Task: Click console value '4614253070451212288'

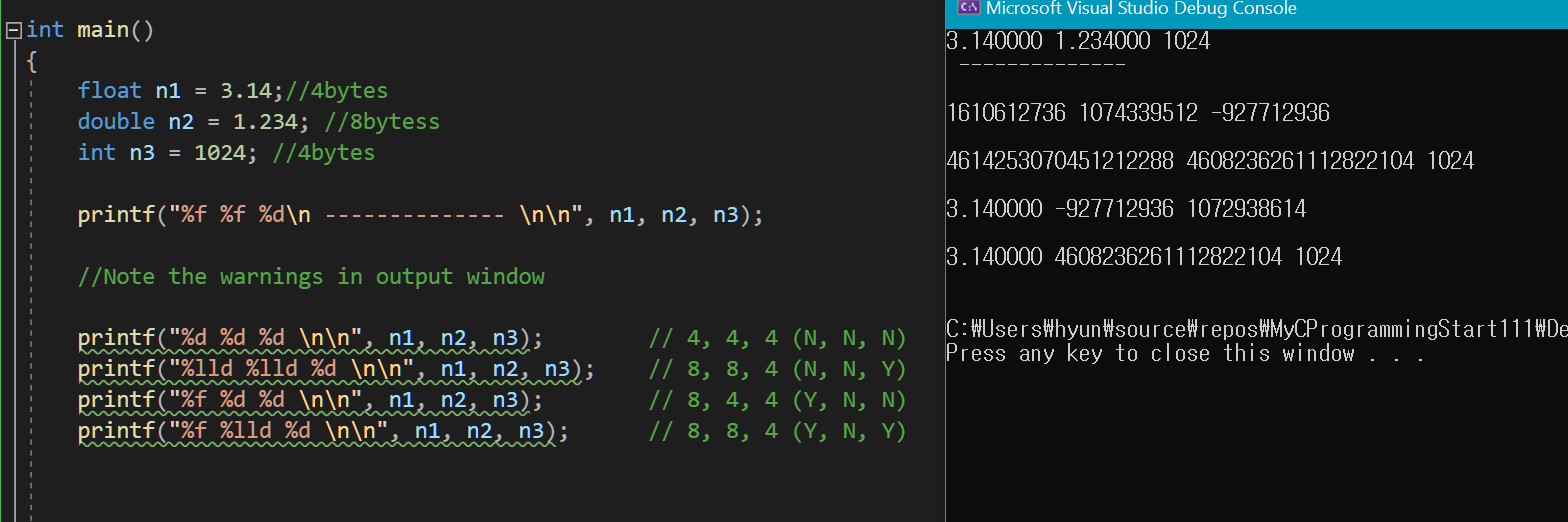Action: tap(1060, 161)
